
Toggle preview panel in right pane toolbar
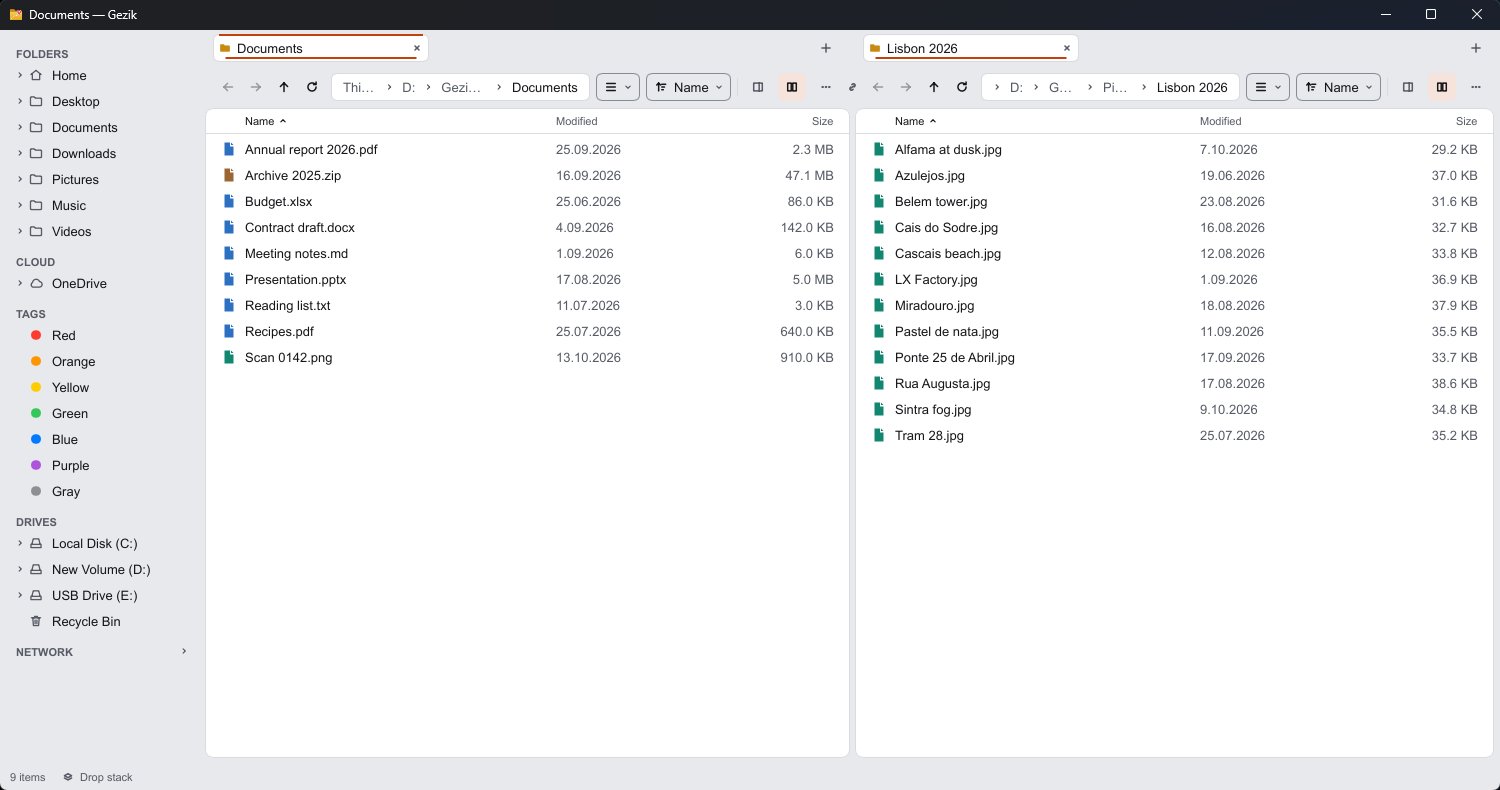tap(1408, 87)
